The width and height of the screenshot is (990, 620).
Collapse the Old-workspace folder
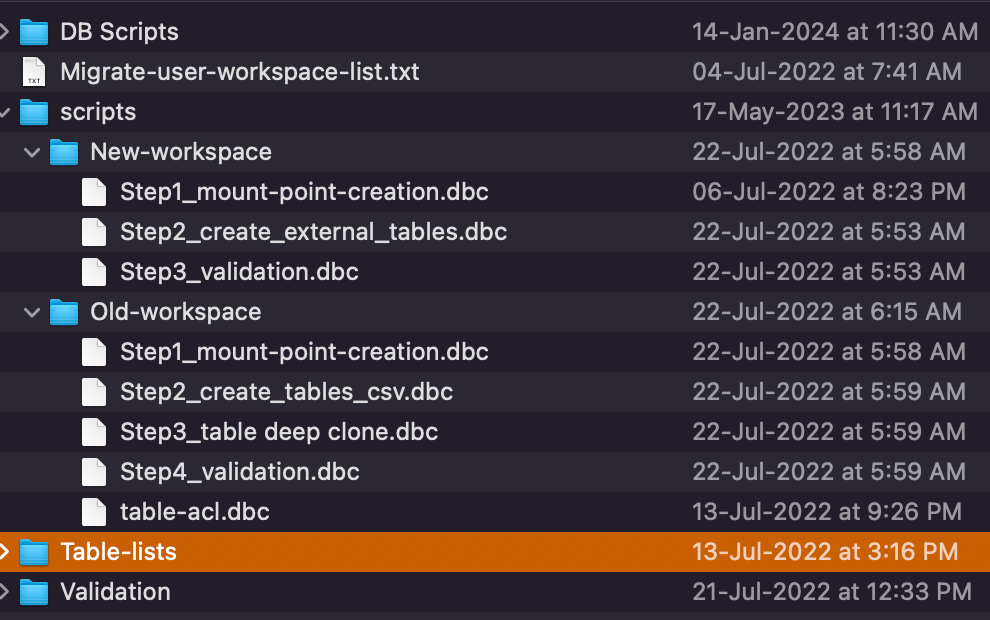coord(31,311)
